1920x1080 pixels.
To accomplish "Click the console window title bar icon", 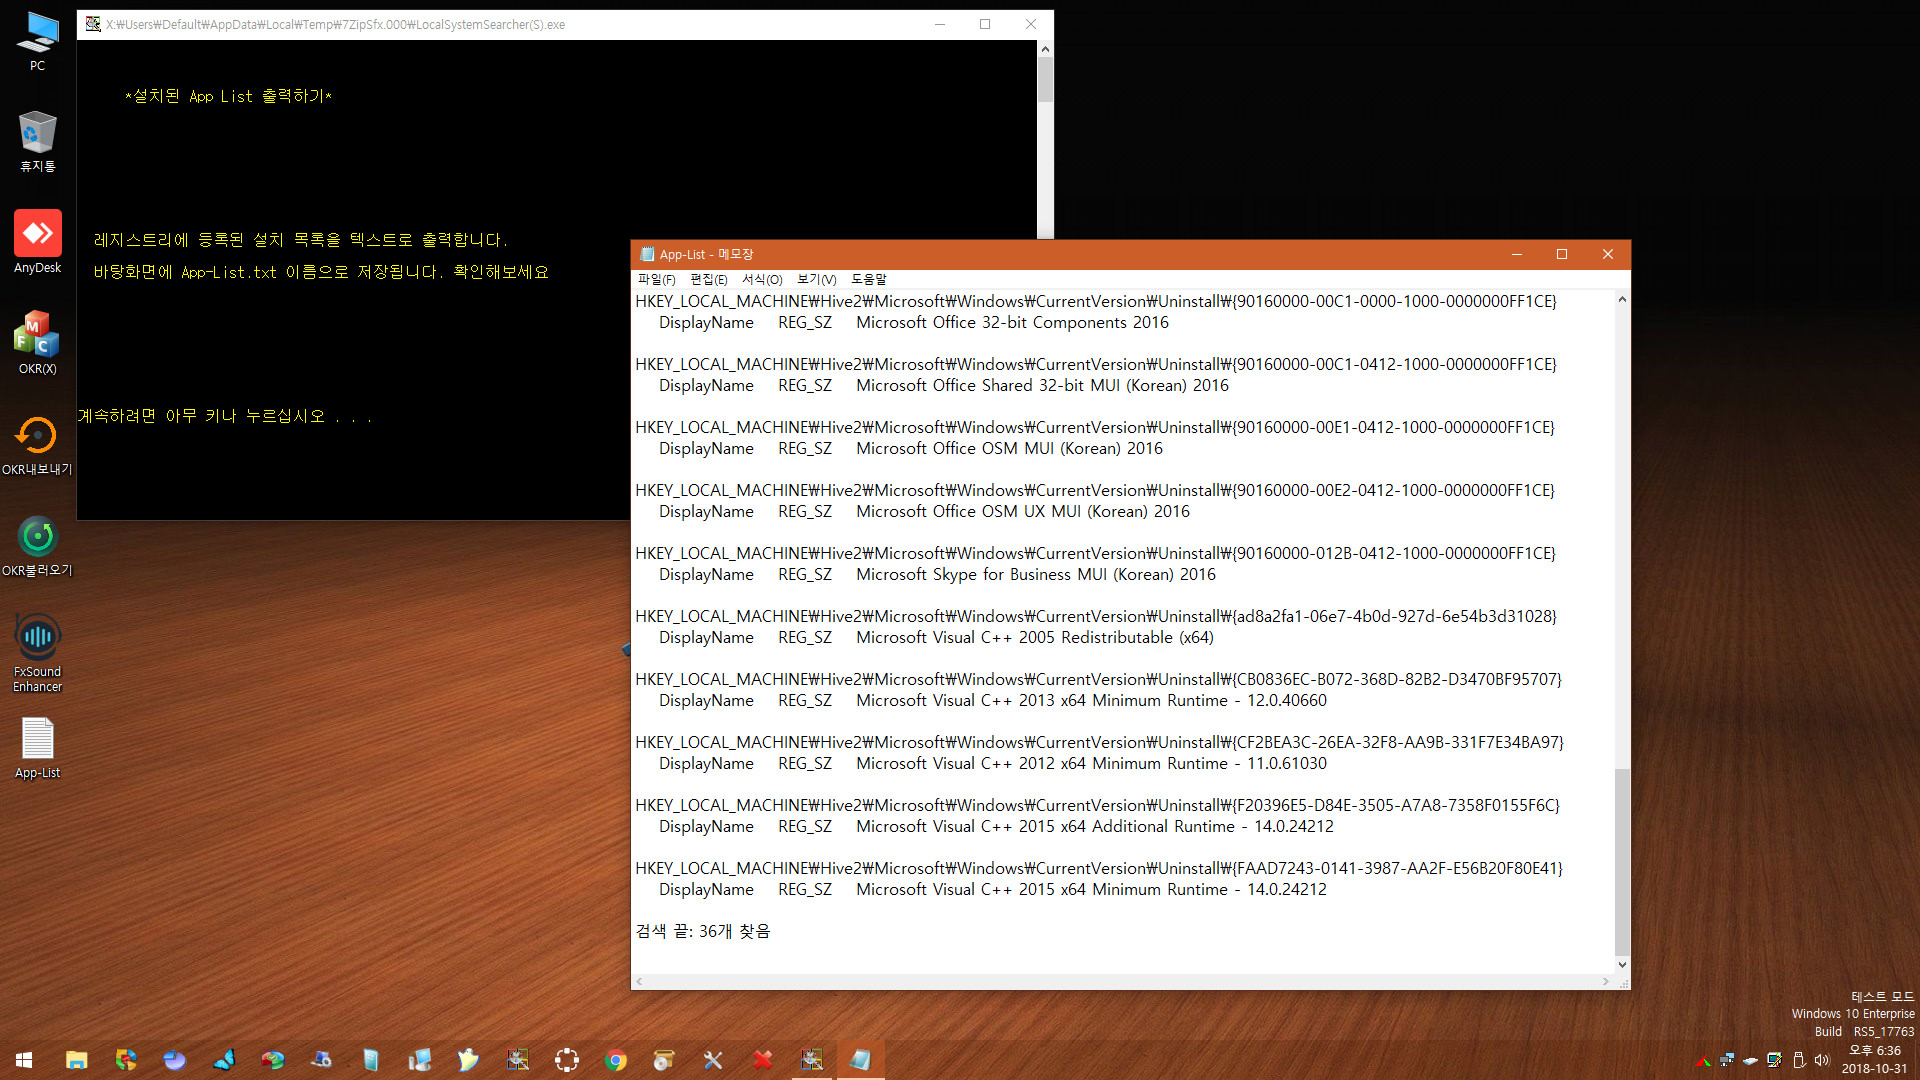I will tap(93, 24).
